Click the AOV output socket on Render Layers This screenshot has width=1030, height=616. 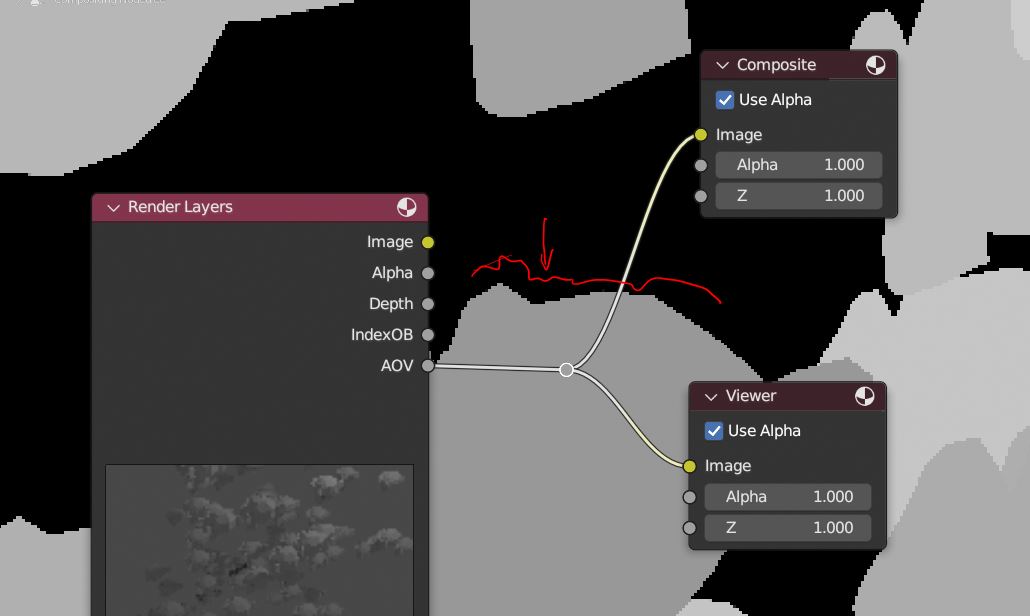(428, 366)
